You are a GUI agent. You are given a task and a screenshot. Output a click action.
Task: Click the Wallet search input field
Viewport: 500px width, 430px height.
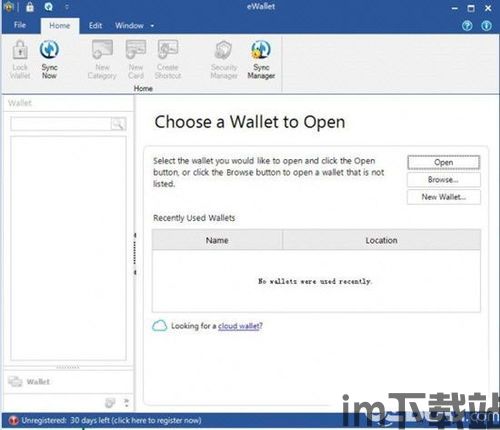(x=61, y=124)
